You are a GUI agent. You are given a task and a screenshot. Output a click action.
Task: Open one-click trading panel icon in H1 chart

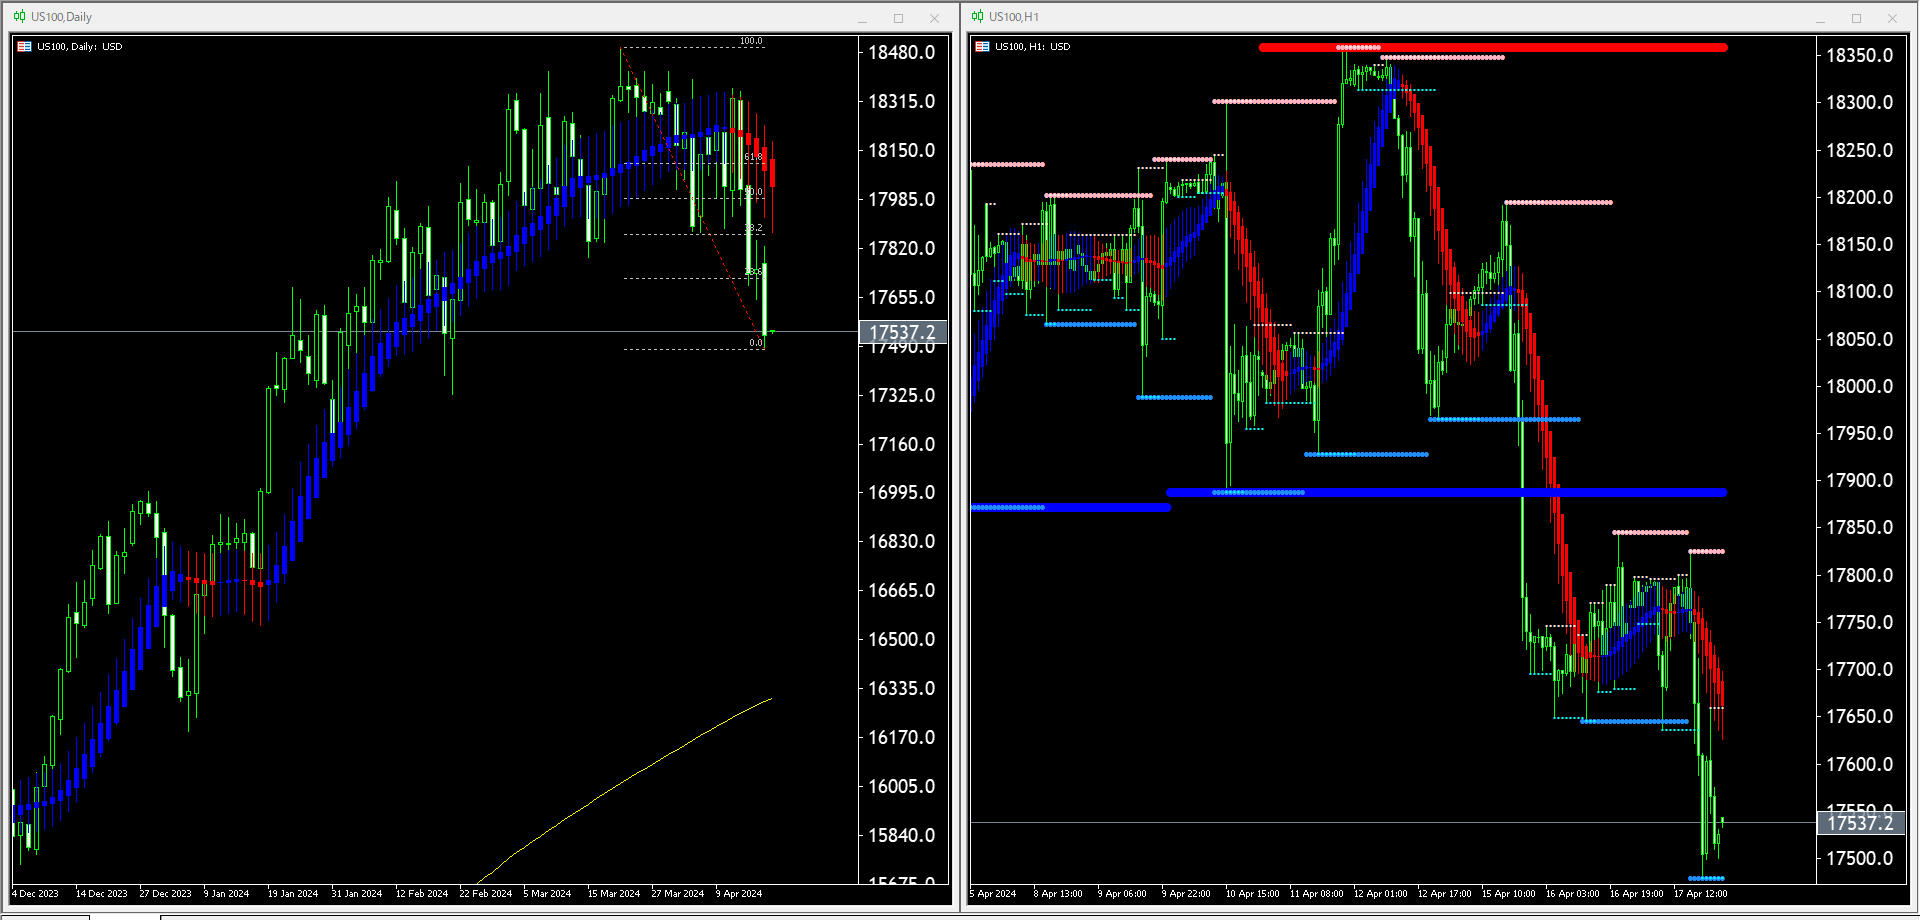983,47
